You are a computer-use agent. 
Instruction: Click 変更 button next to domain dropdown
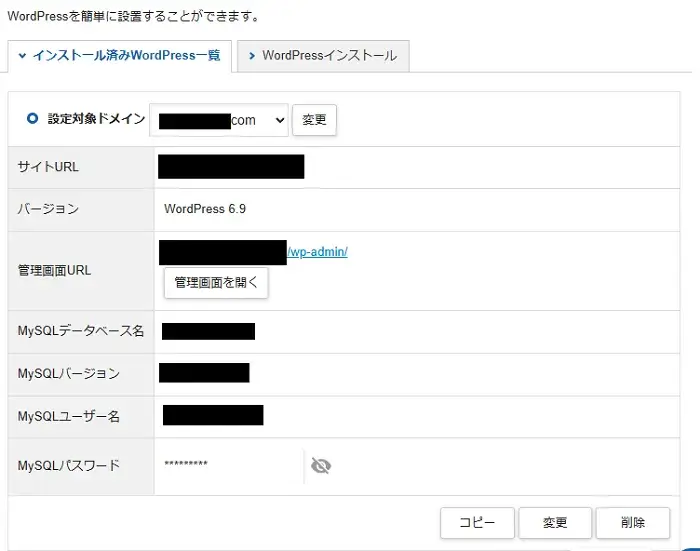pyautogui.click(x=314, y=120)
